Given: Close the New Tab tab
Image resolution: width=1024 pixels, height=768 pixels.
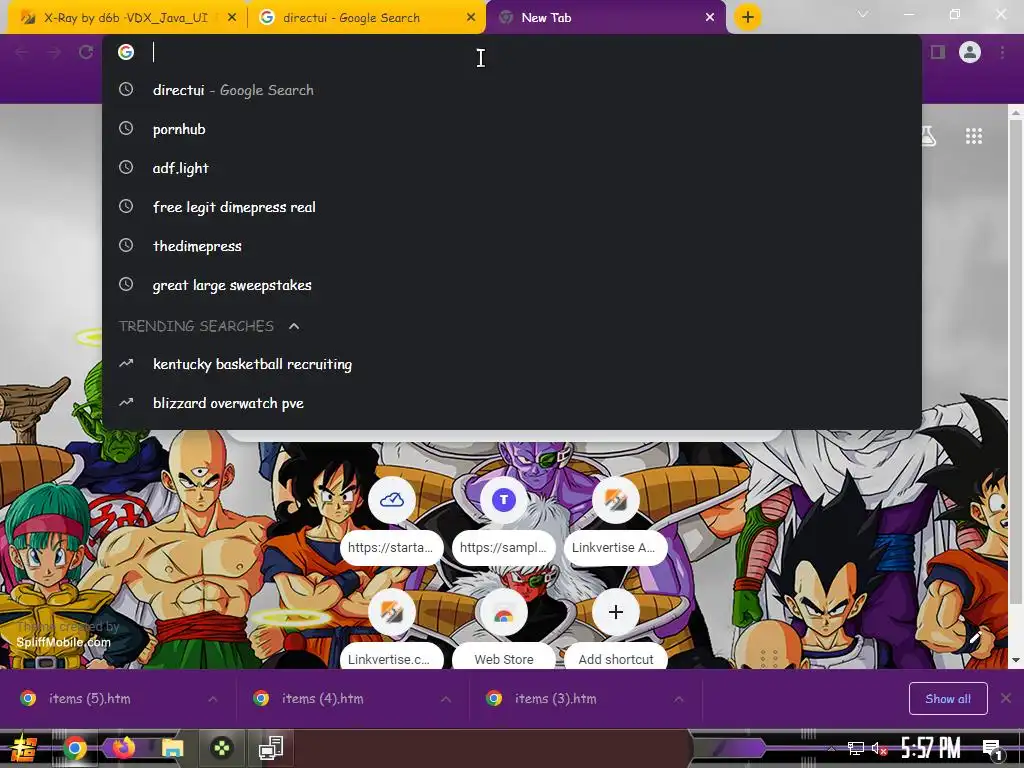Looking at the screenshot, I should coord(710,18).
